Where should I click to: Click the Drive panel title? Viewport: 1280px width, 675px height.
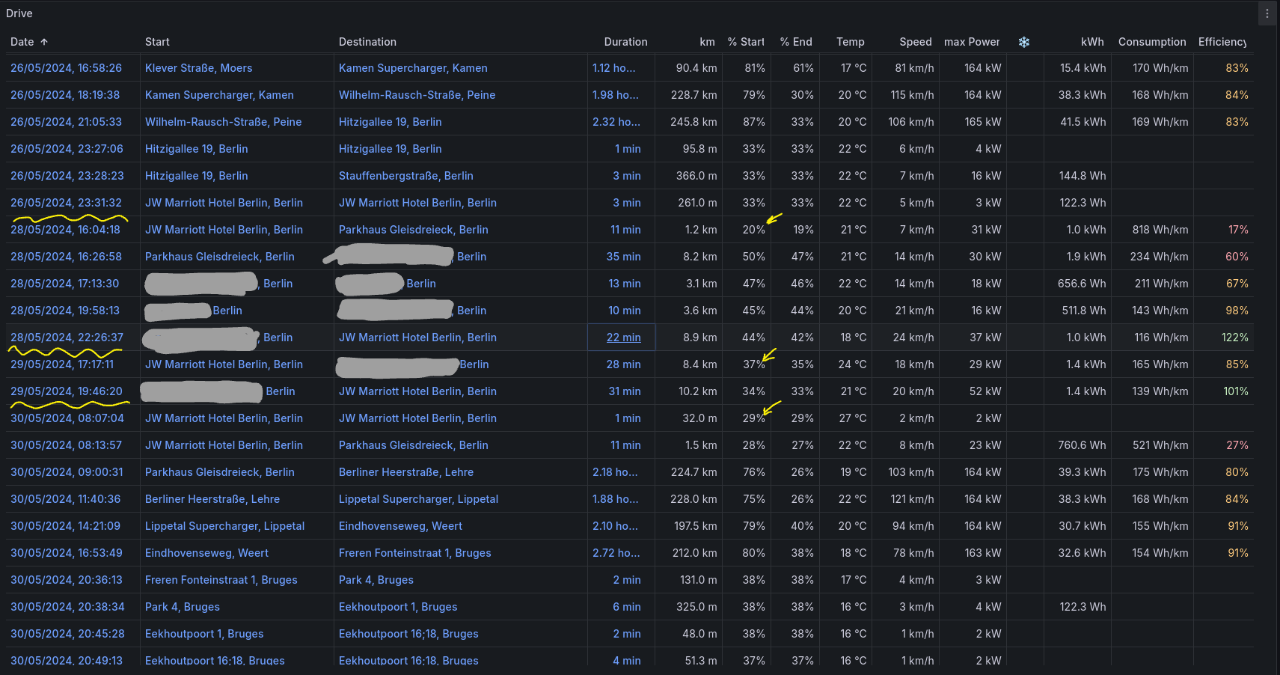(19, 13)
